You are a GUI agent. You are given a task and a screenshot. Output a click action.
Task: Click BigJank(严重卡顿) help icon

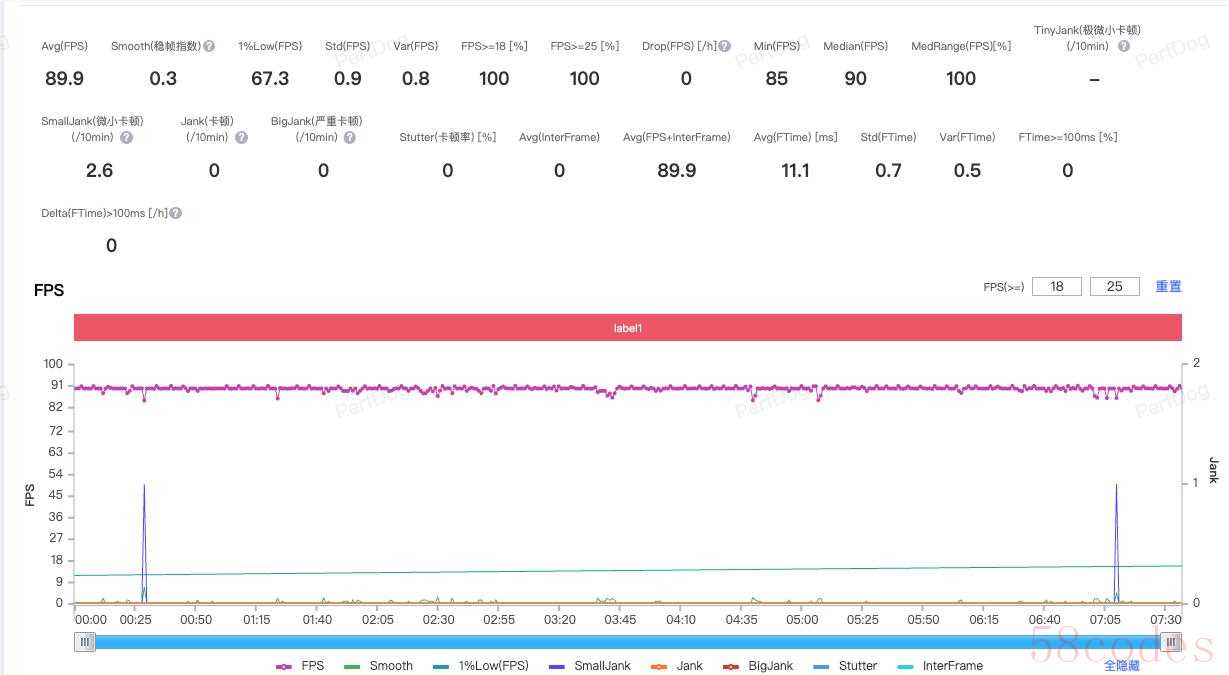click(350, 138)
